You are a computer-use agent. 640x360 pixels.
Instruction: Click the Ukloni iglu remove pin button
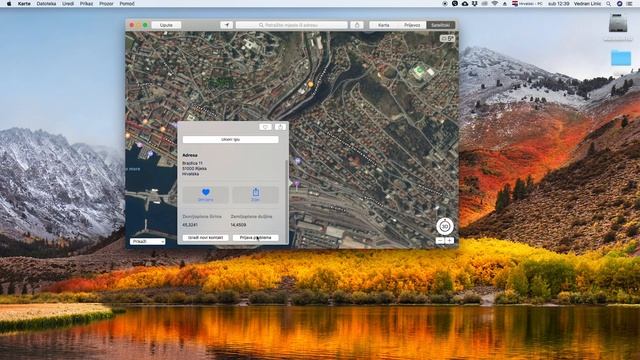[231, 140]
